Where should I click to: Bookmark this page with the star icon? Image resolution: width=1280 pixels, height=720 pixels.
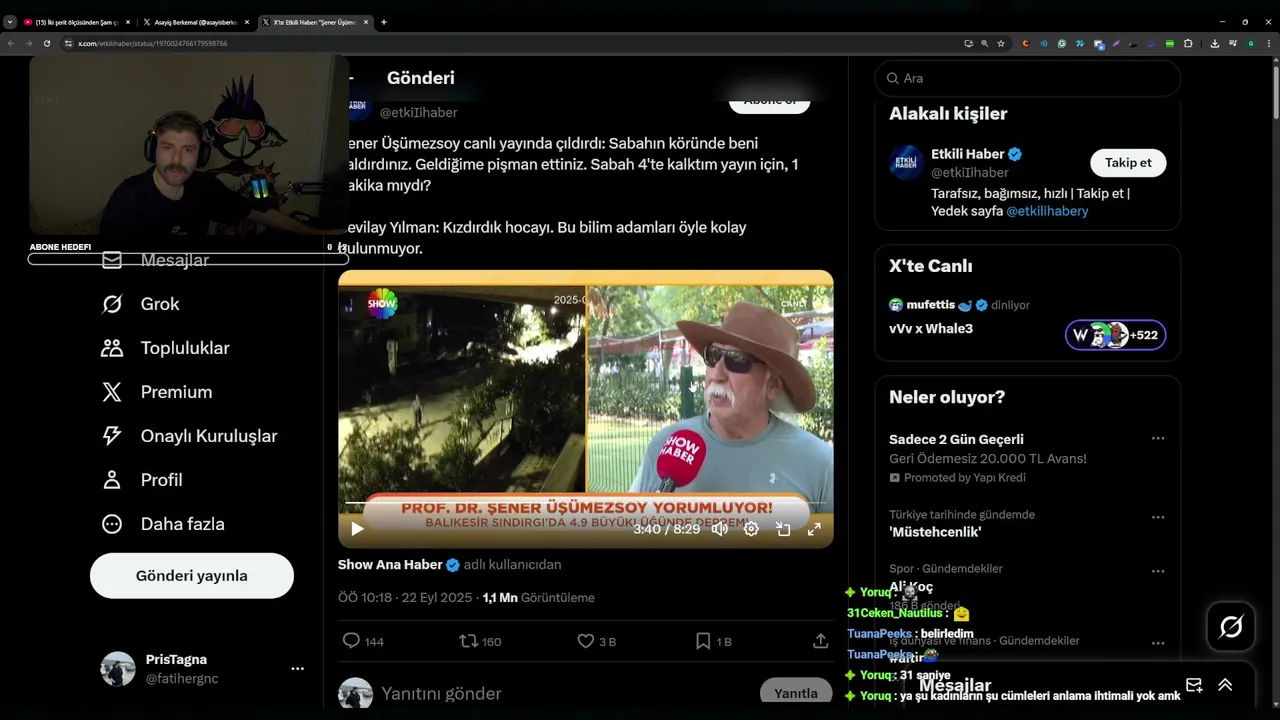pos(1001,44)
